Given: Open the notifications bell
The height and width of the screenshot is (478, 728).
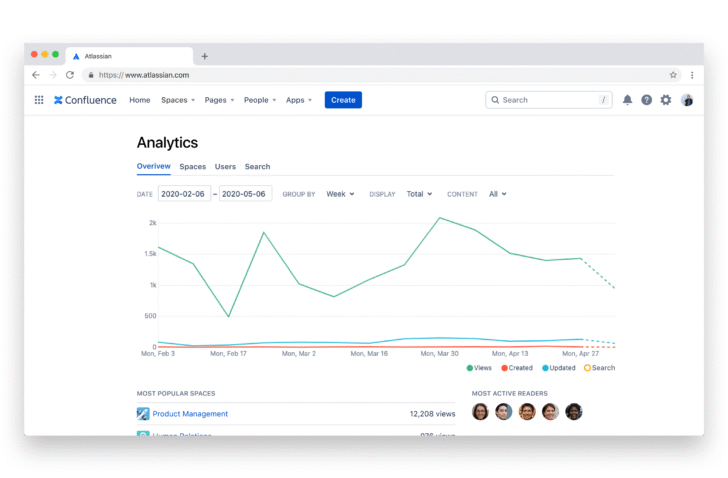Looking at the screenshot, I should click(x=627, y=100).
